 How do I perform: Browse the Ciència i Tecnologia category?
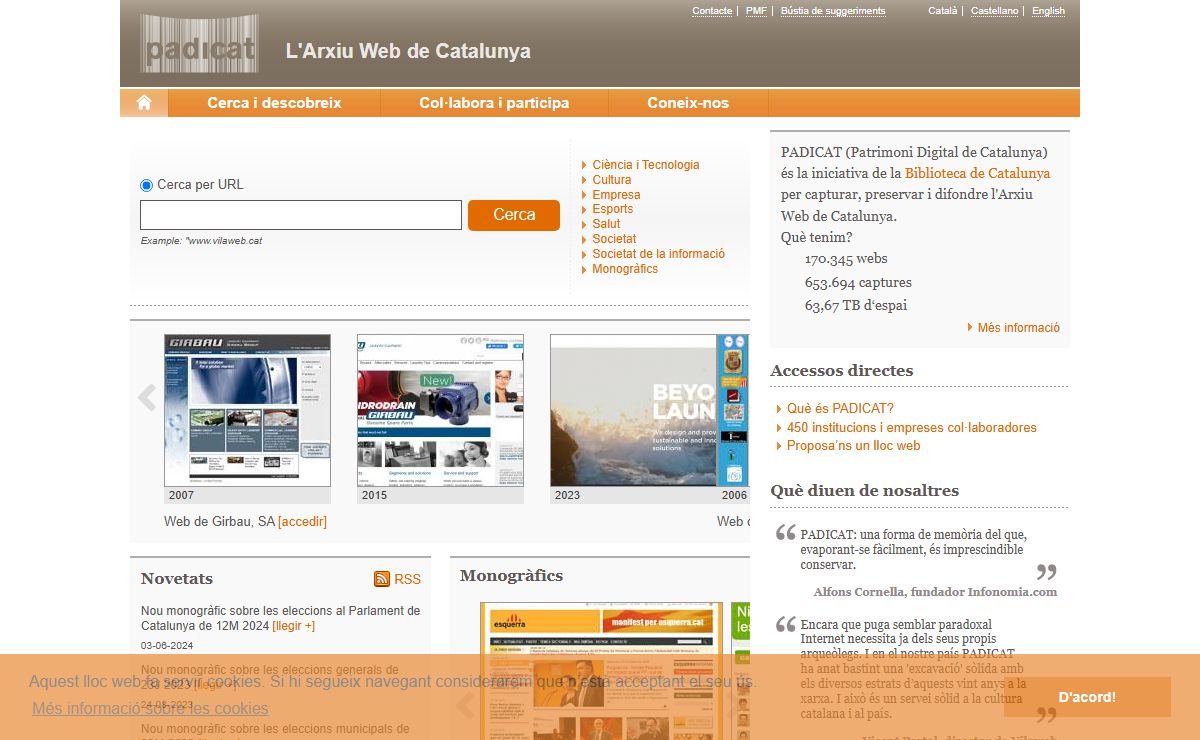[646, 165]
